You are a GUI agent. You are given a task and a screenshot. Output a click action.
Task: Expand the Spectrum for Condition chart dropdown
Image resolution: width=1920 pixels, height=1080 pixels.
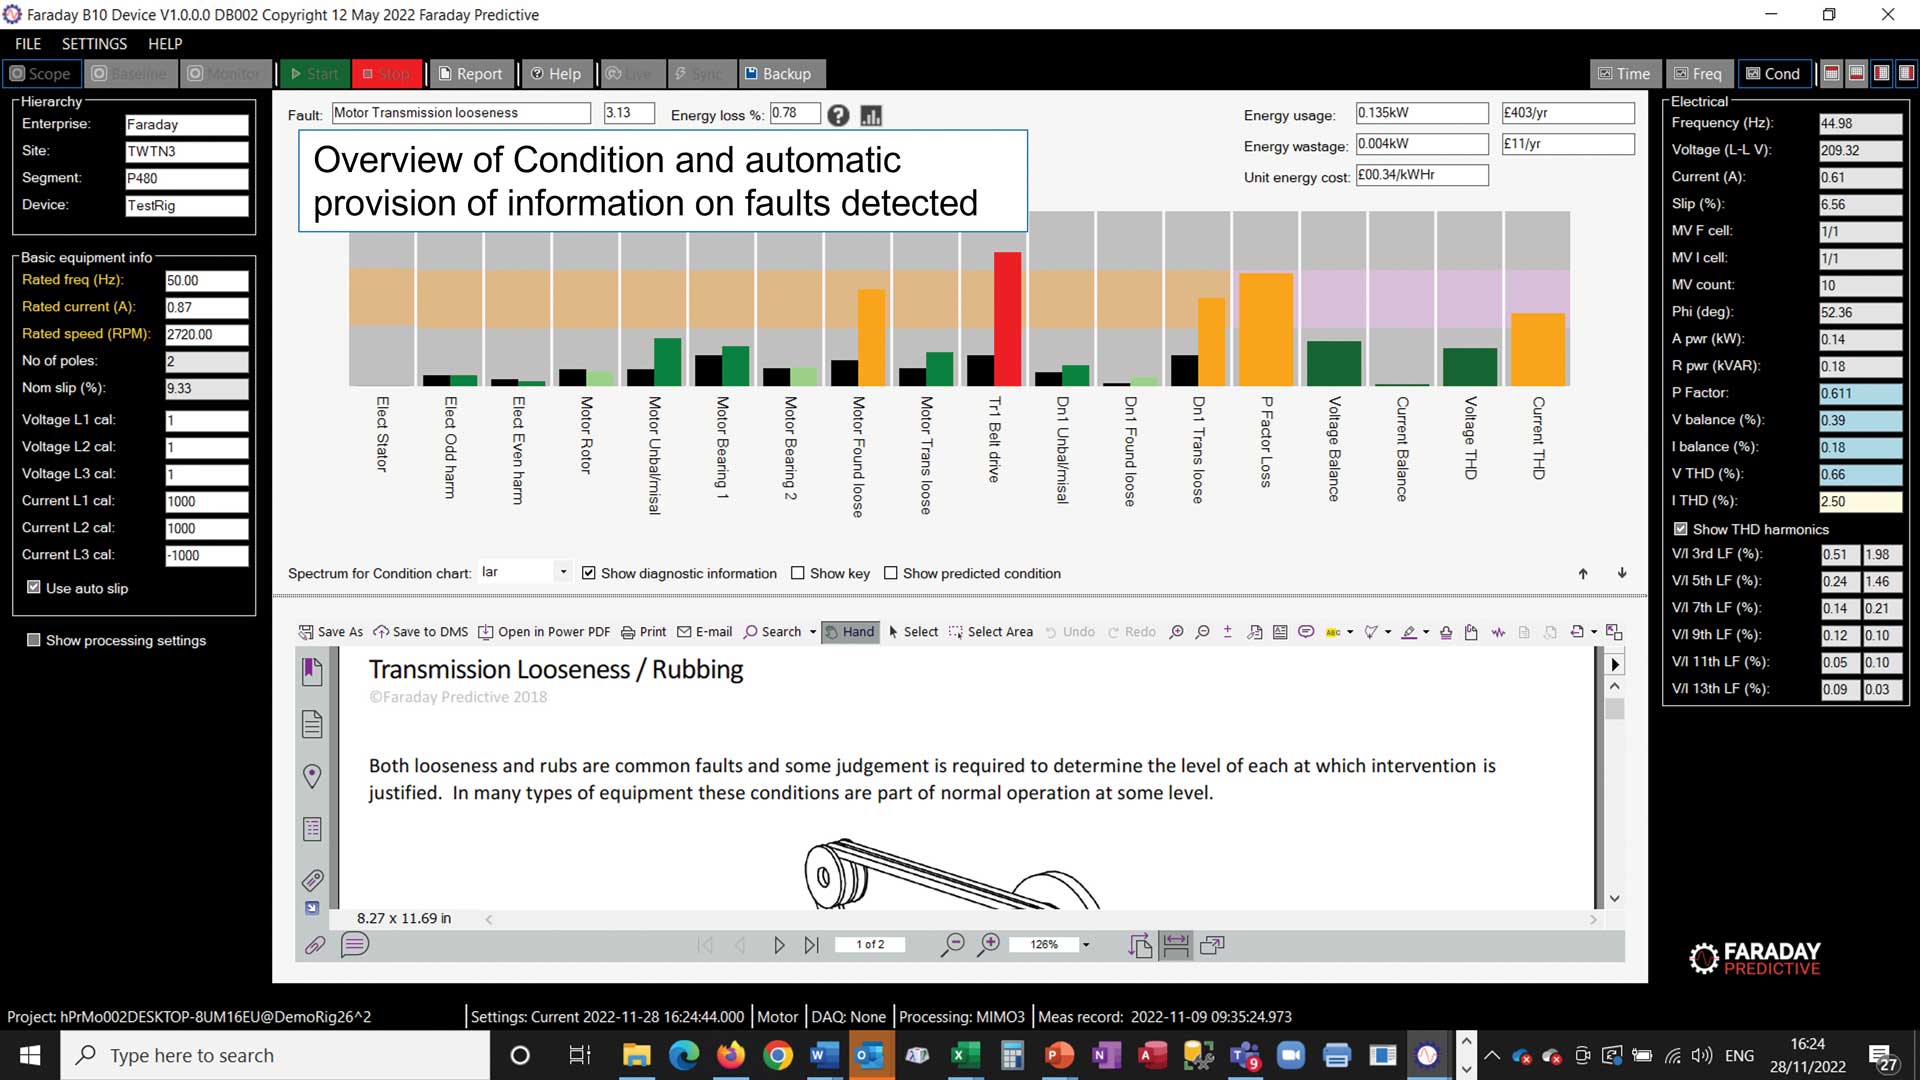click(563, 572)
